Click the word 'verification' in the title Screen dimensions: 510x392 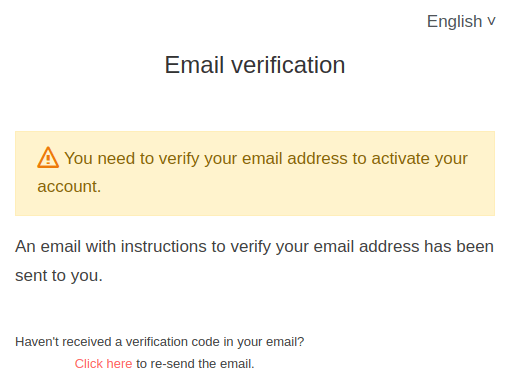[x=288, y=65]
